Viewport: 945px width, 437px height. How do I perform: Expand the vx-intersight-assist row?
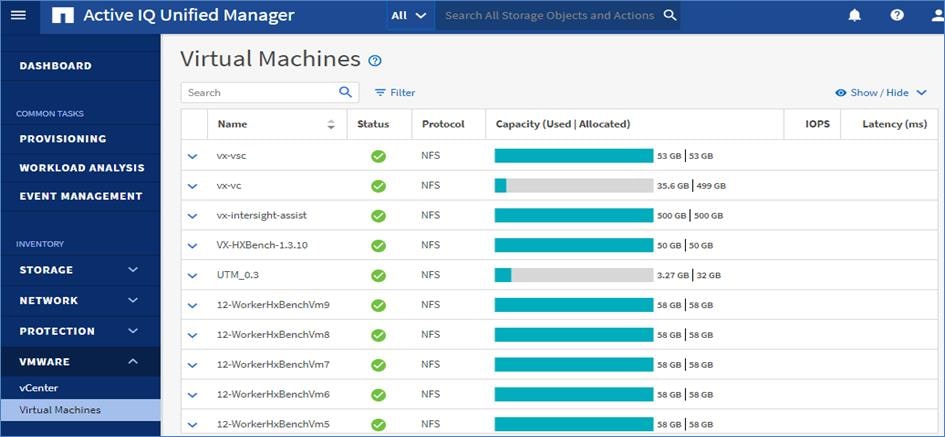(192, 216)
